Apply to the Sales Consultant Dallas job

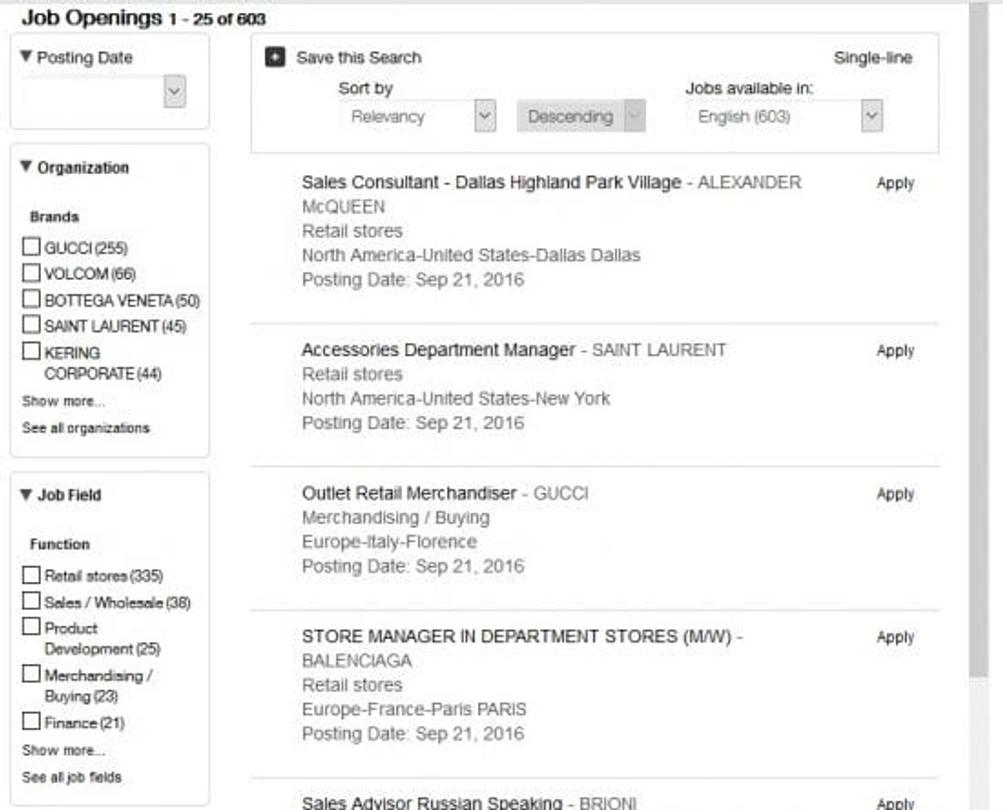[895, 183]
